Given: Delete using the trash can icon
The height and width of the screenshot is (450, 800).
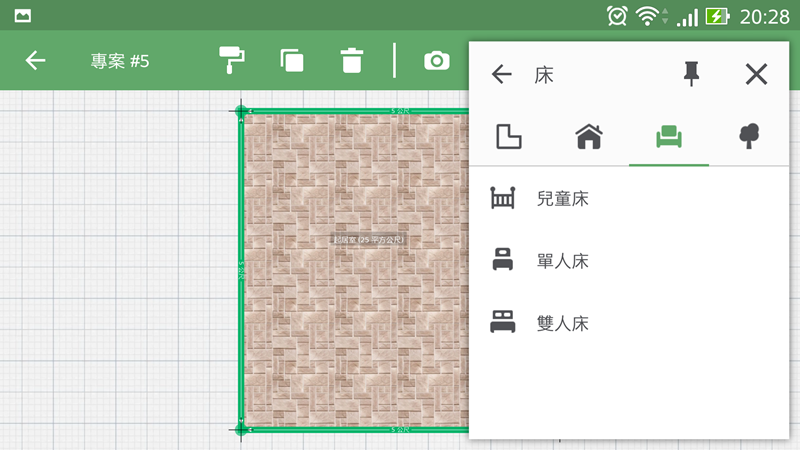Looking at the screenshot, I should click(351, 61).
